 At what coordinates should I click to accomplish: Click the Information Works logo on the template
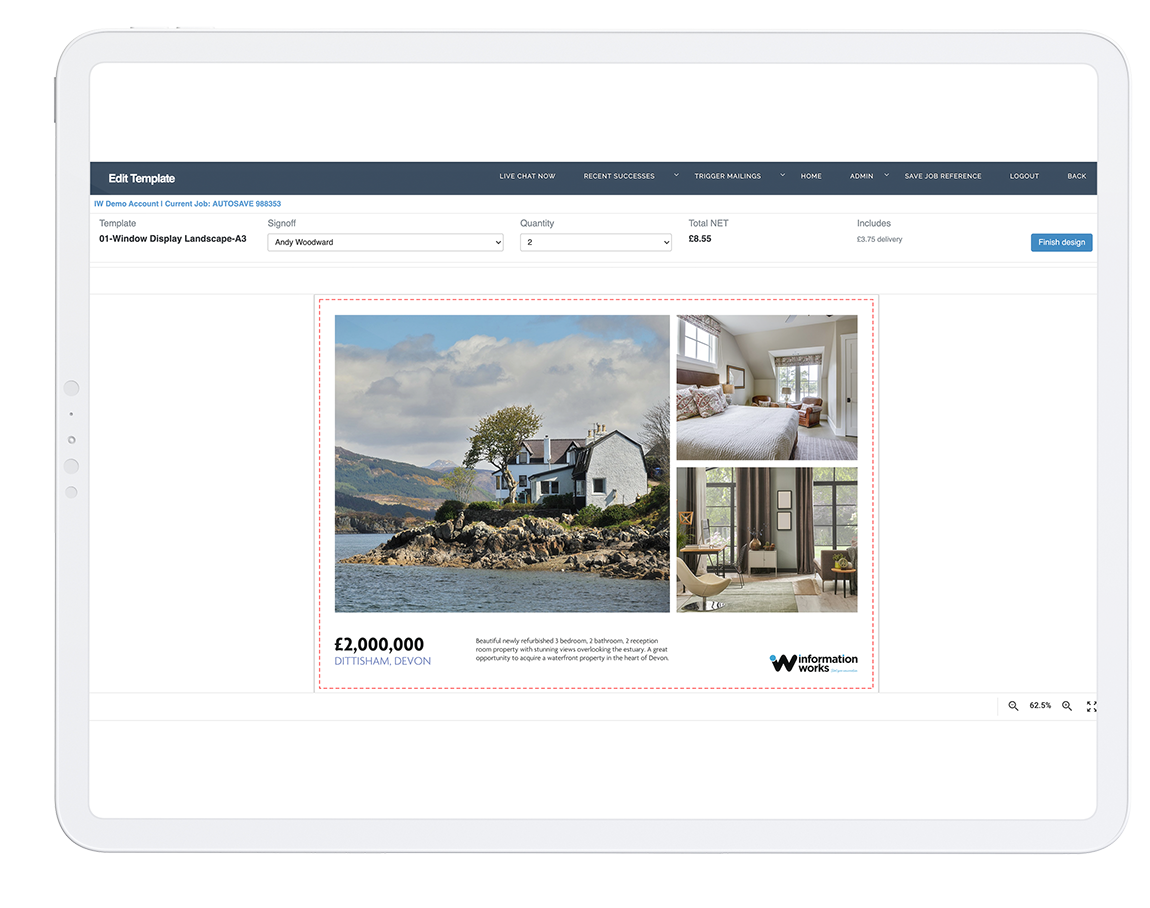[x=813, y=663]
